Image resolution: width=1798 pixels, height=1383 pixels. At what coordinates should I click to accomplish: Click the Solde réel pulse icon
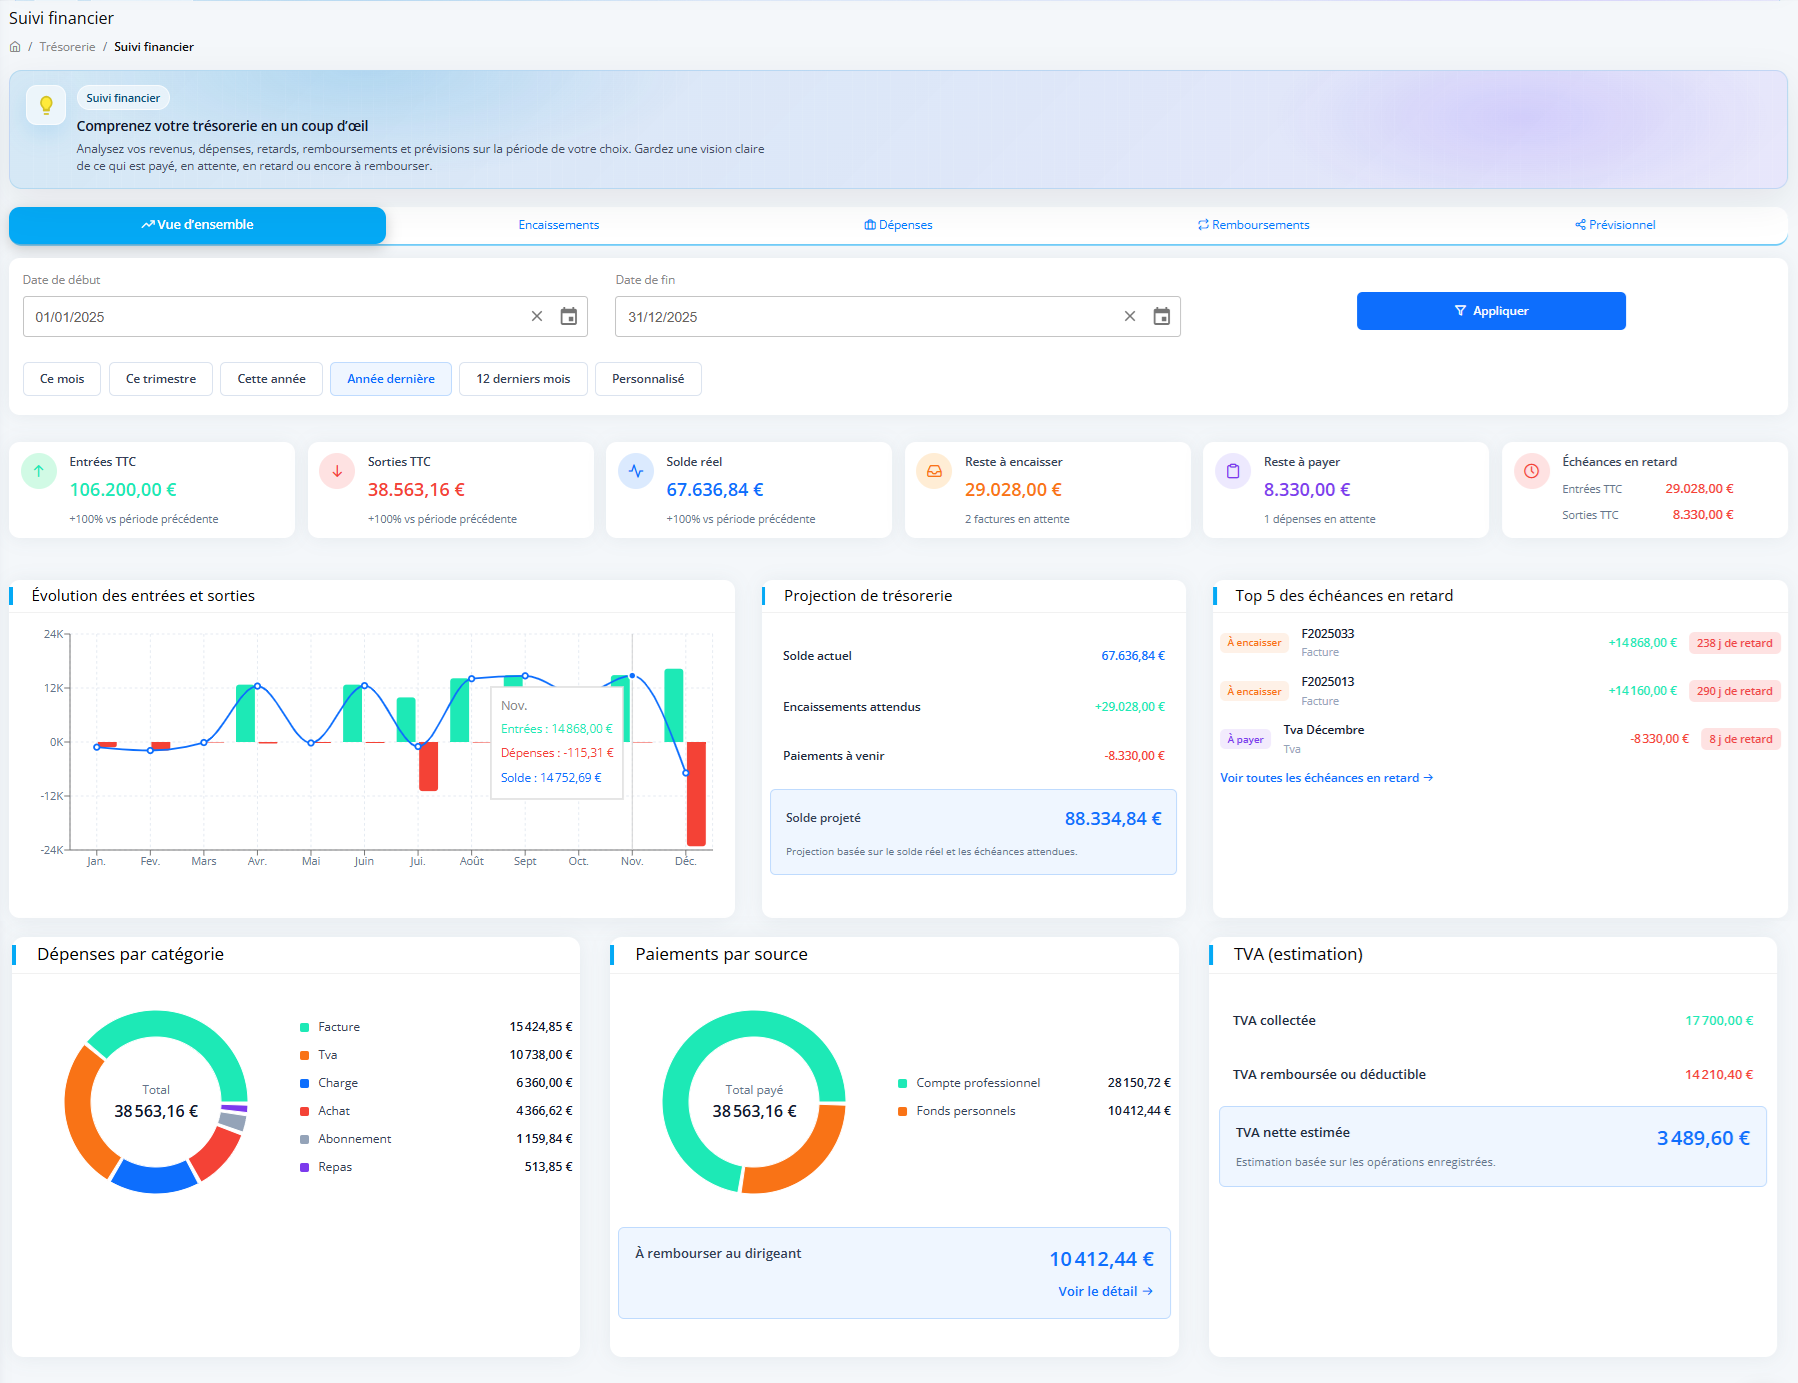point(636,471)
